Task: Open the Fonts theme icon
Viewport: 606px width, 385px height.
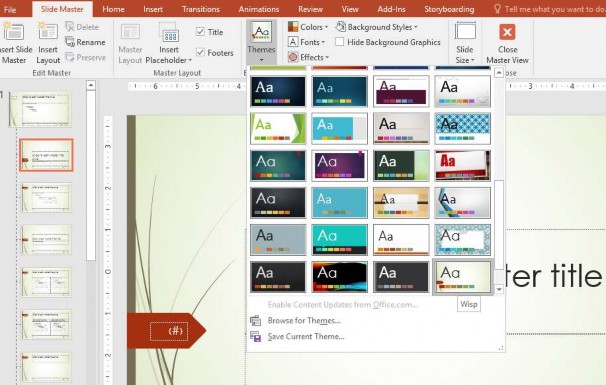Action: click(x=293, y=42)
